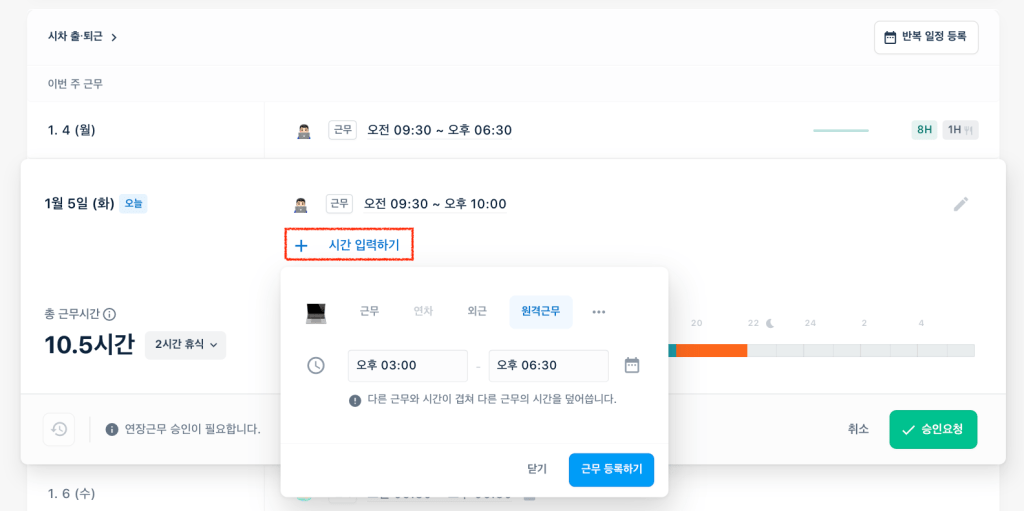The width and height of the screenshot is (1024, 511).
Task: Click the 반복 일정 등록 button
Action: click(926, 37)
